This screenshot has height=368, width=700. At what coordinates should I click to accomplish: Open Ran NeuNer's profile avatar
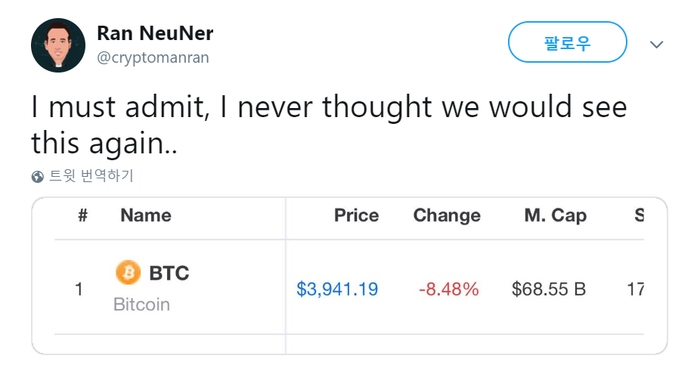point(58,45)
